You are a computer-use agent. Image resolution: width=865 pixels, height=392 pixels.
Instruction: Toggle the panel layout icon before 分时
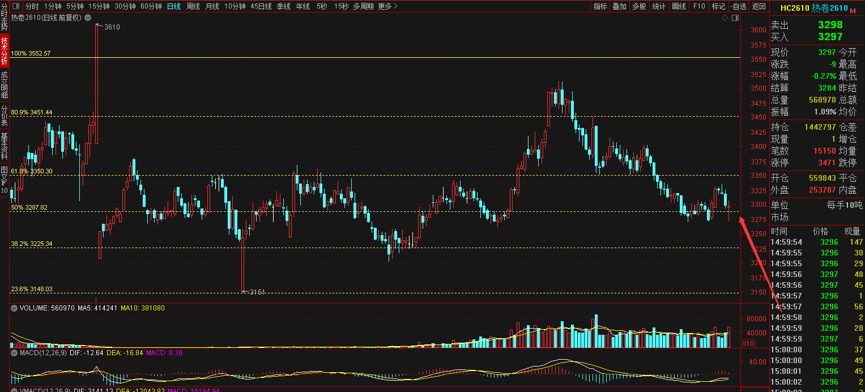[15, 7]
